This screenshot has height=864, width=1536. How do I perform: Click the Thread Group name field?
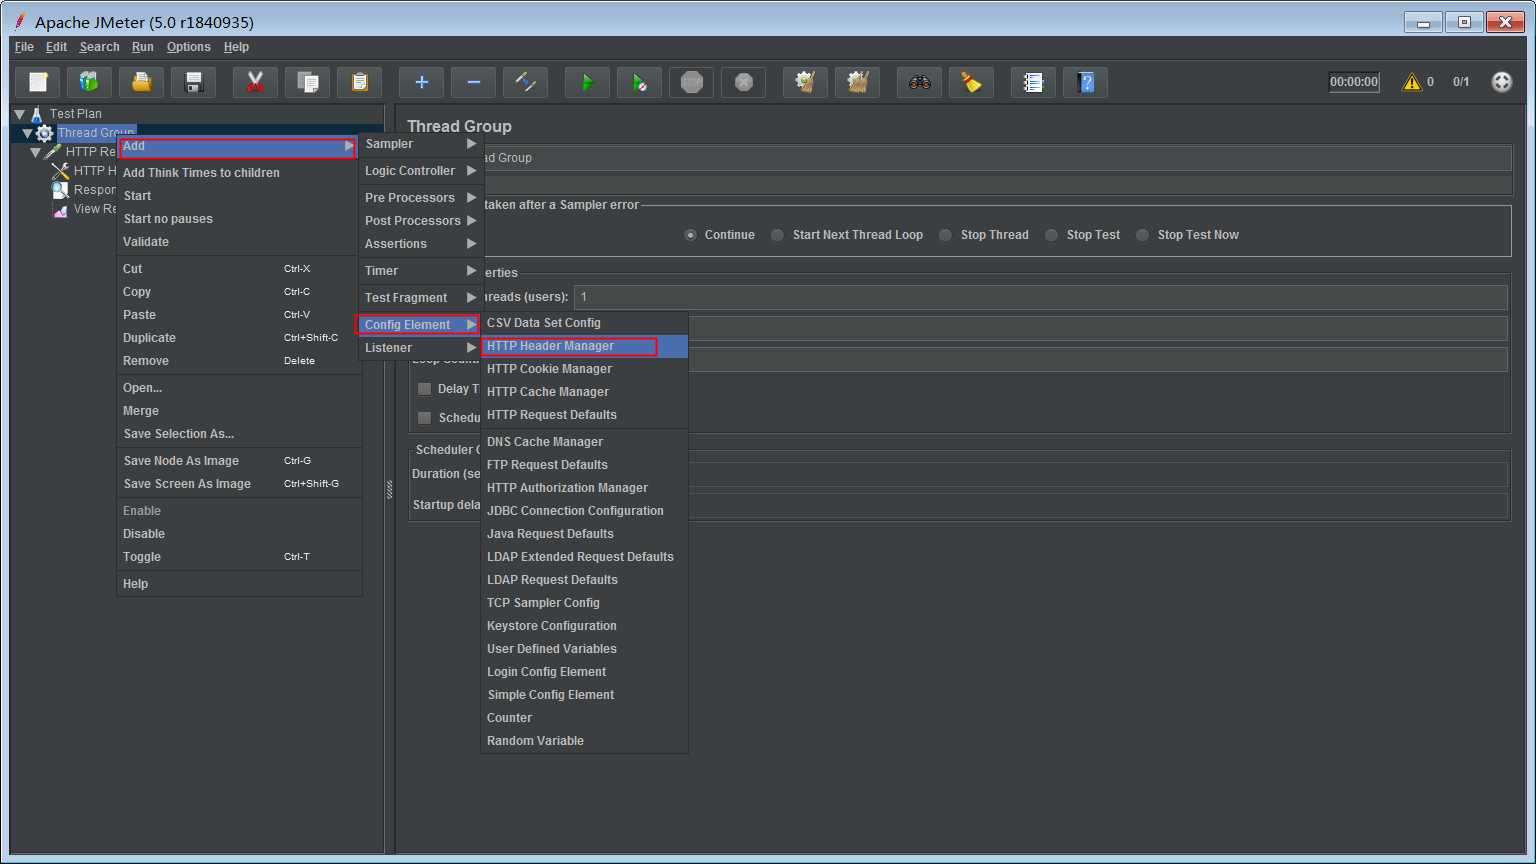pyautogui.click(x=997, y=158)
